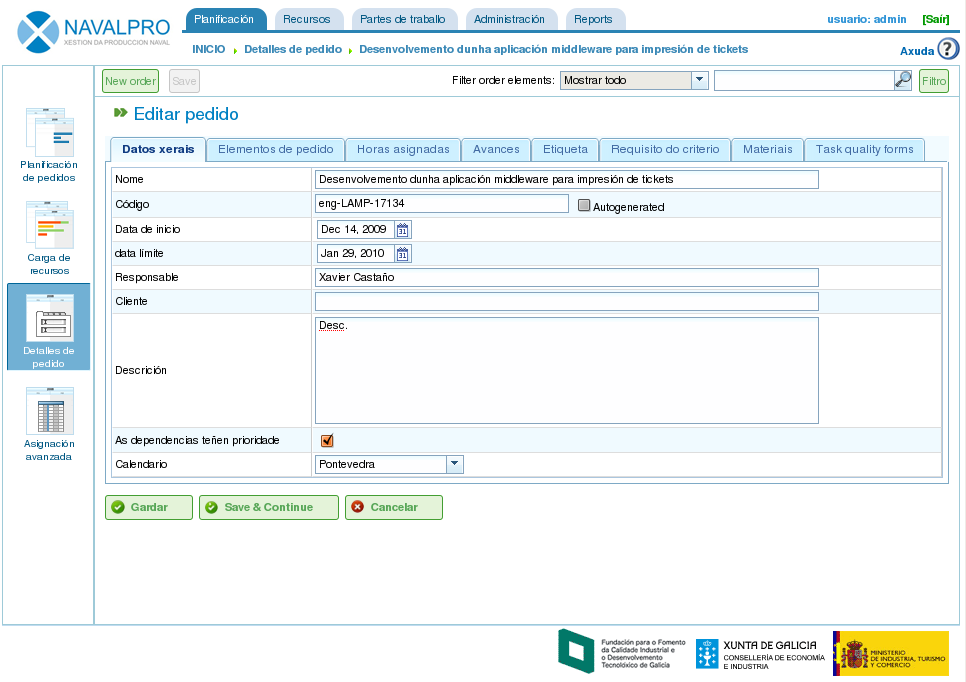Open the Calendario Pontevedra dropdown

(x=455, y=464)
